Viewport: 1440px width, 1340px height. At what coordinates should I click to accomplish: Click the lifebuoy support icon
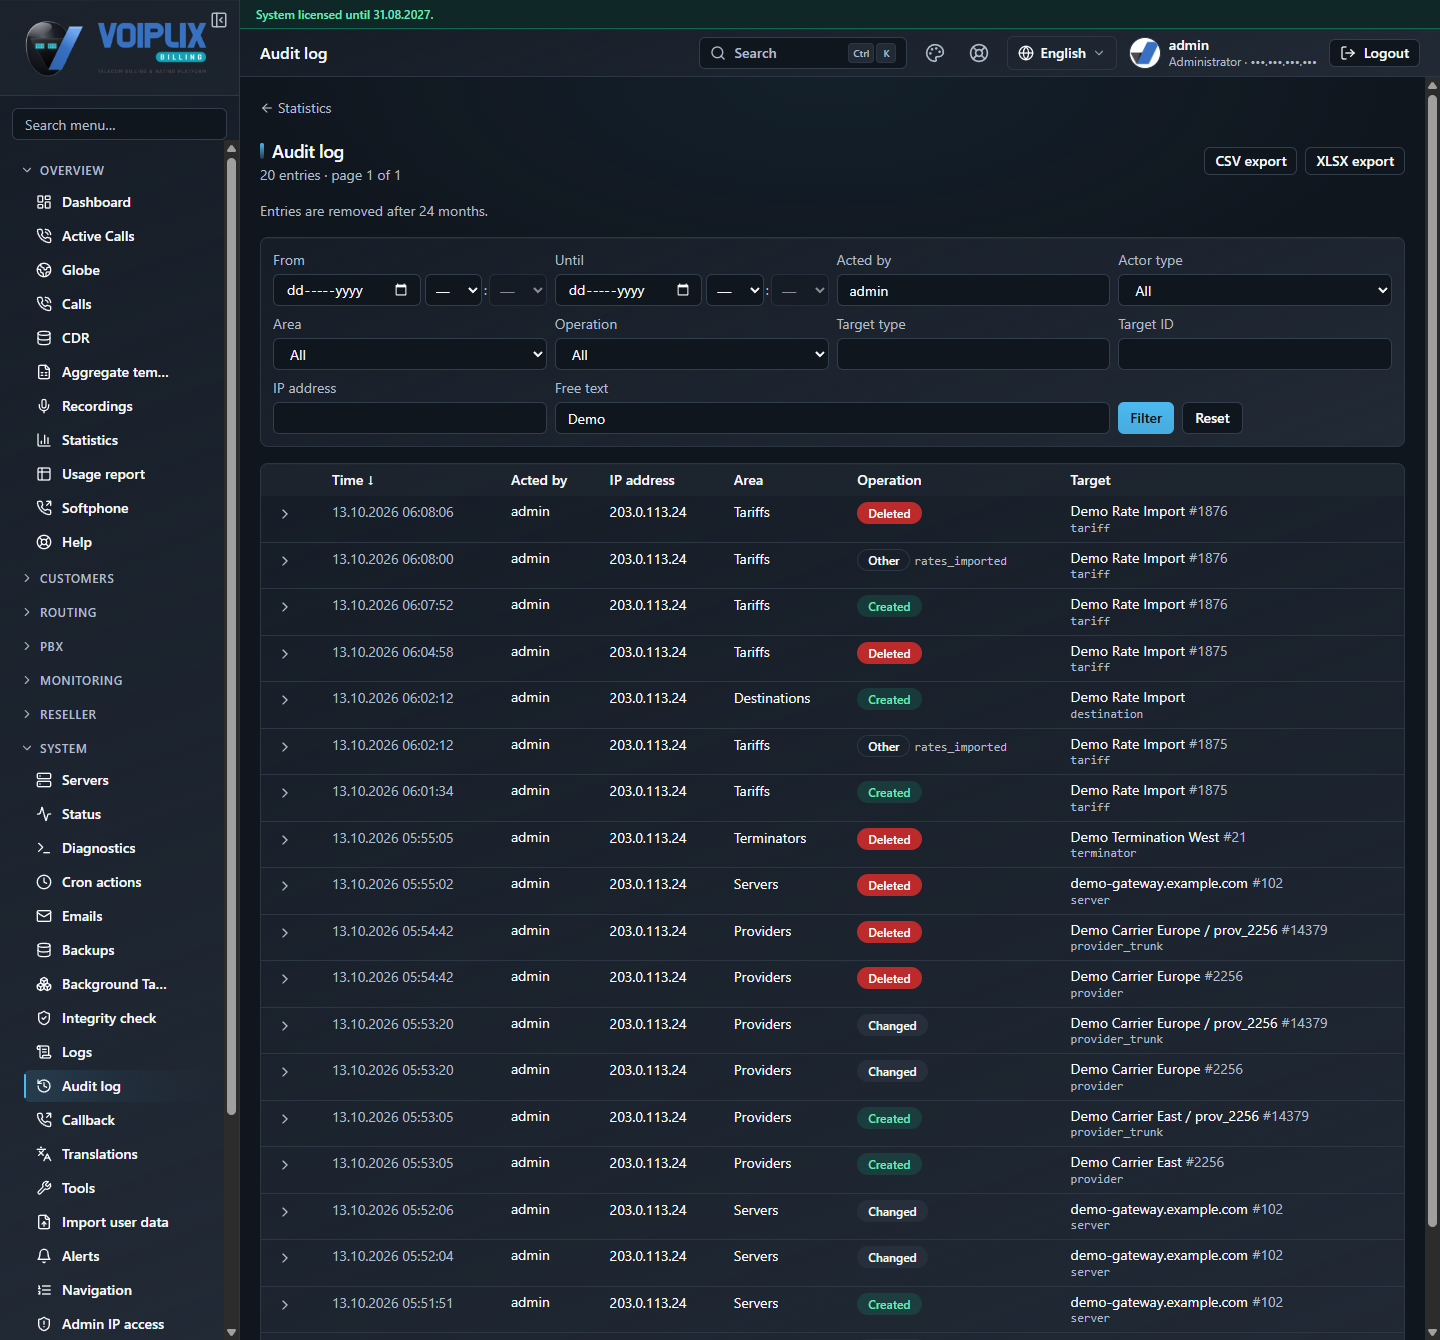tap(979, 53)
